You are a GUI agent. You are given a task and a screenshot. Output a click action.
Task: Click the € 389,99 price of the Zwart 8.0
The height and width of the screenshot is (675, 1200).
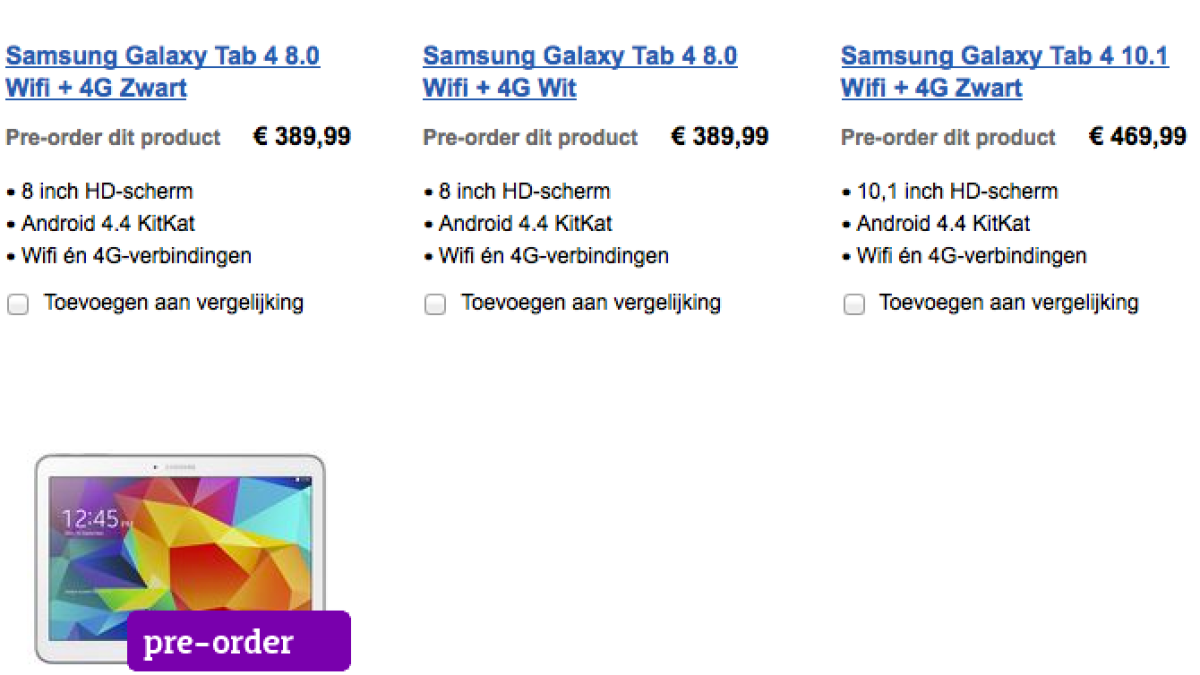pyautogui.click(x=301, y=137)
